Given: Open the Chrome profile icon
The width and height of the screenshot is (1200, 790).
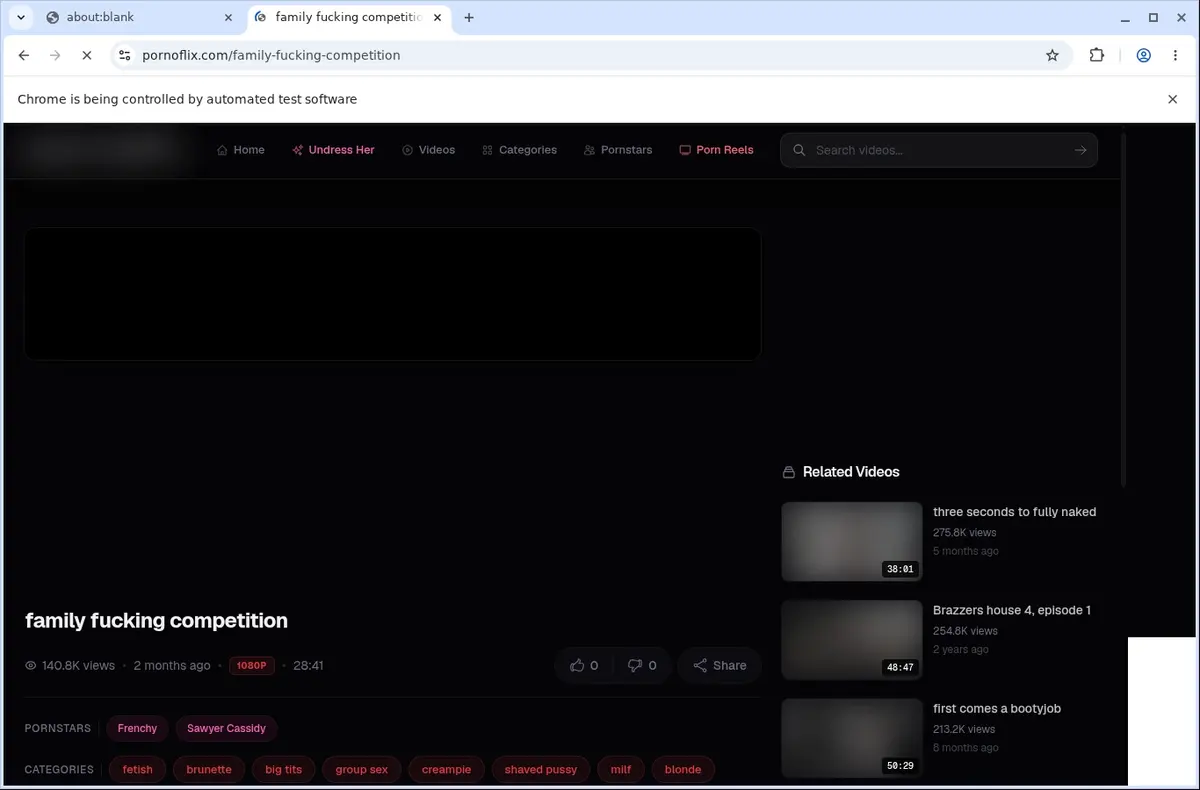Looking at the screenshot, I should pos(1143,56).
